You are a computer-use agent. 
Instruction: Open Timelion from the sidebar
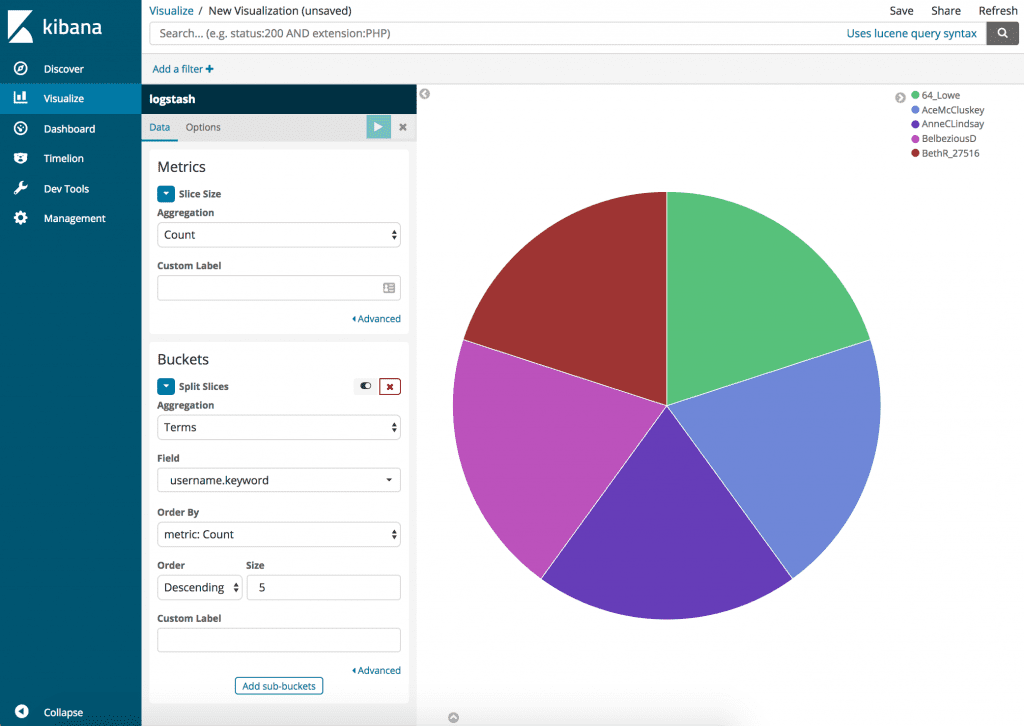pos(64,158)
